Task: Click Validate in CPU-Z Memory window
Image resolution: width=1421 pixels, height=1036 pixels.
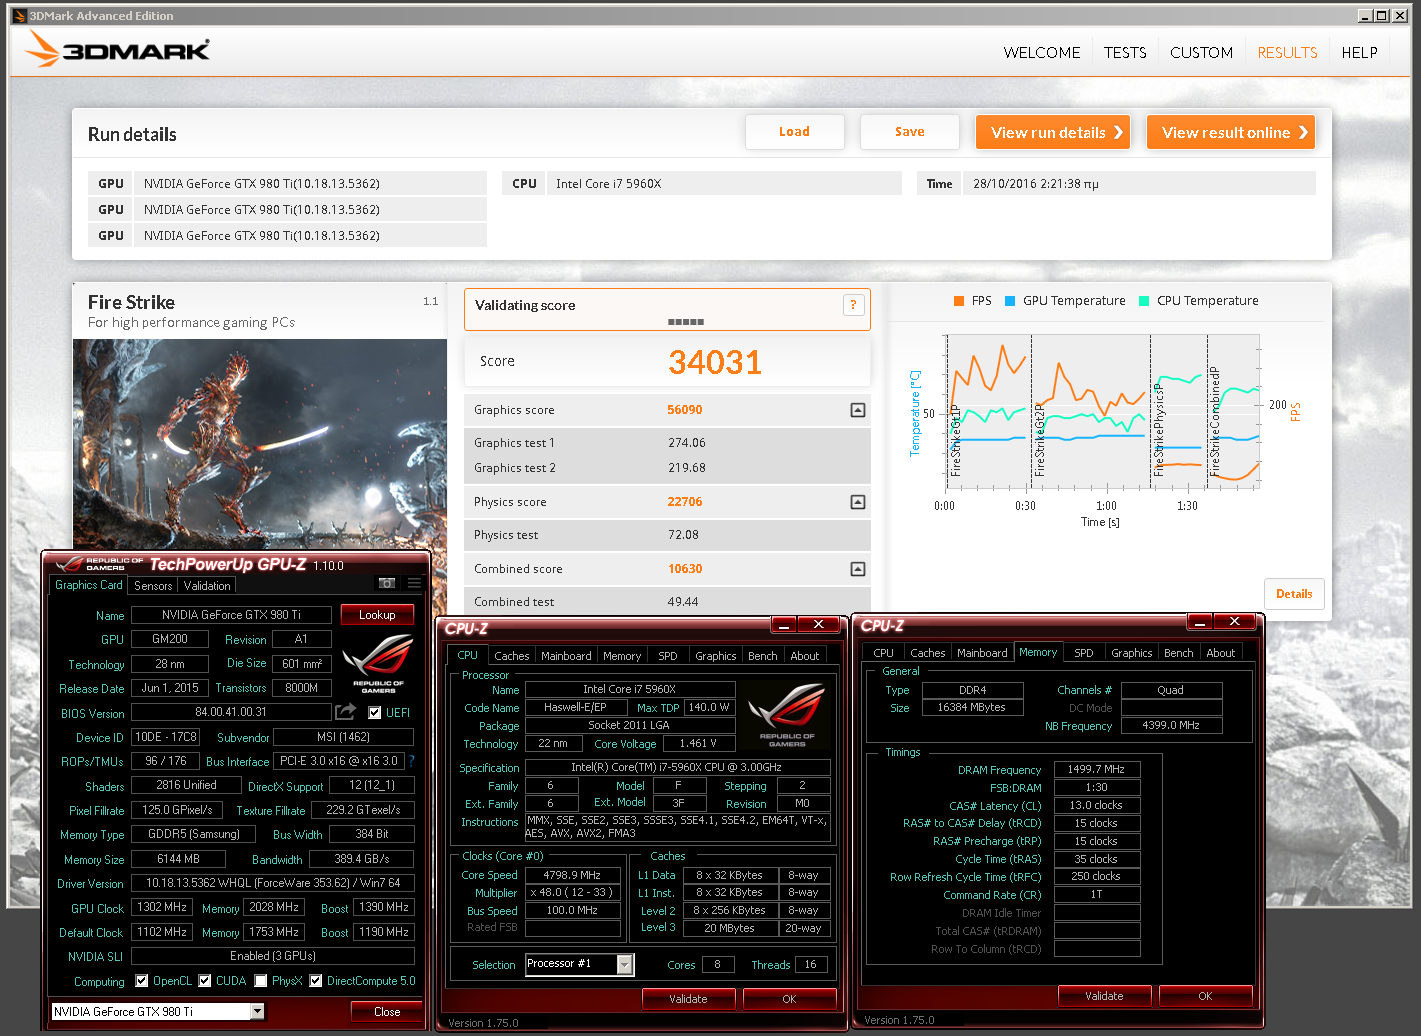Action: pyautogui.click(x=1104, y=996)
